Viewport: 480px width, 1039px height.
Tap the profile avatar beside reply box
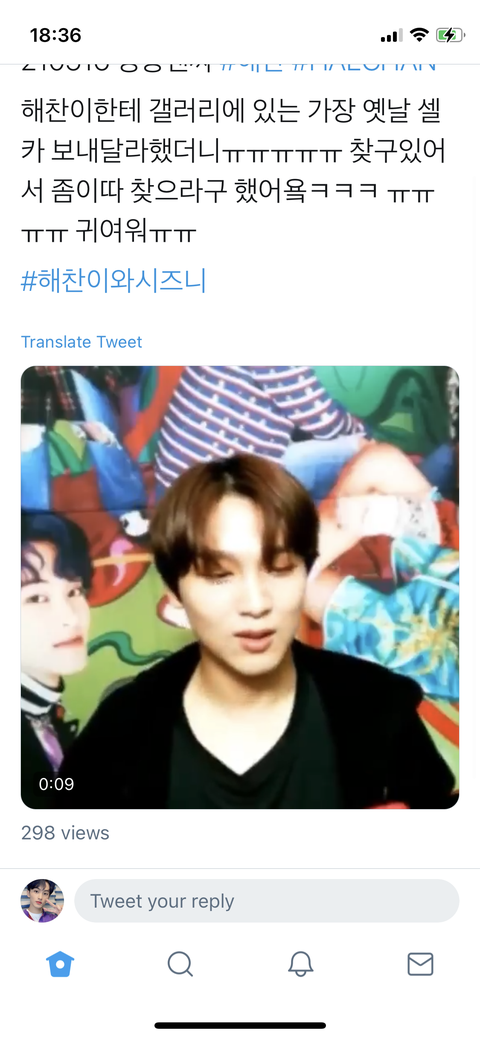[x=42, y=901]
